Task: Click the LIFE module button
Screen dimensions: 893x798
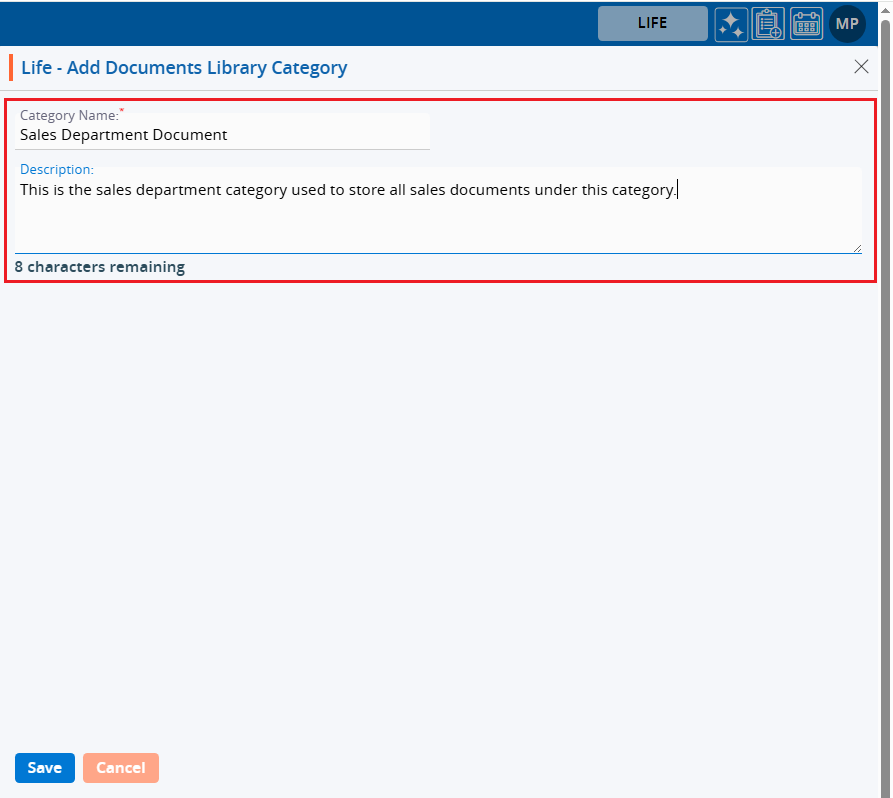Action: (x=652, y=24)
